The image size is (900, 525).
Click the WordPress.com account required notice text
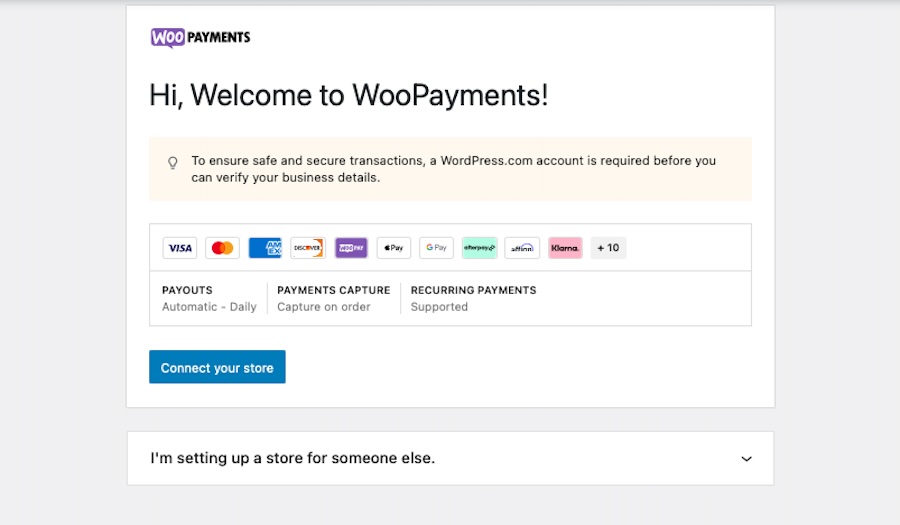[453, 169]
